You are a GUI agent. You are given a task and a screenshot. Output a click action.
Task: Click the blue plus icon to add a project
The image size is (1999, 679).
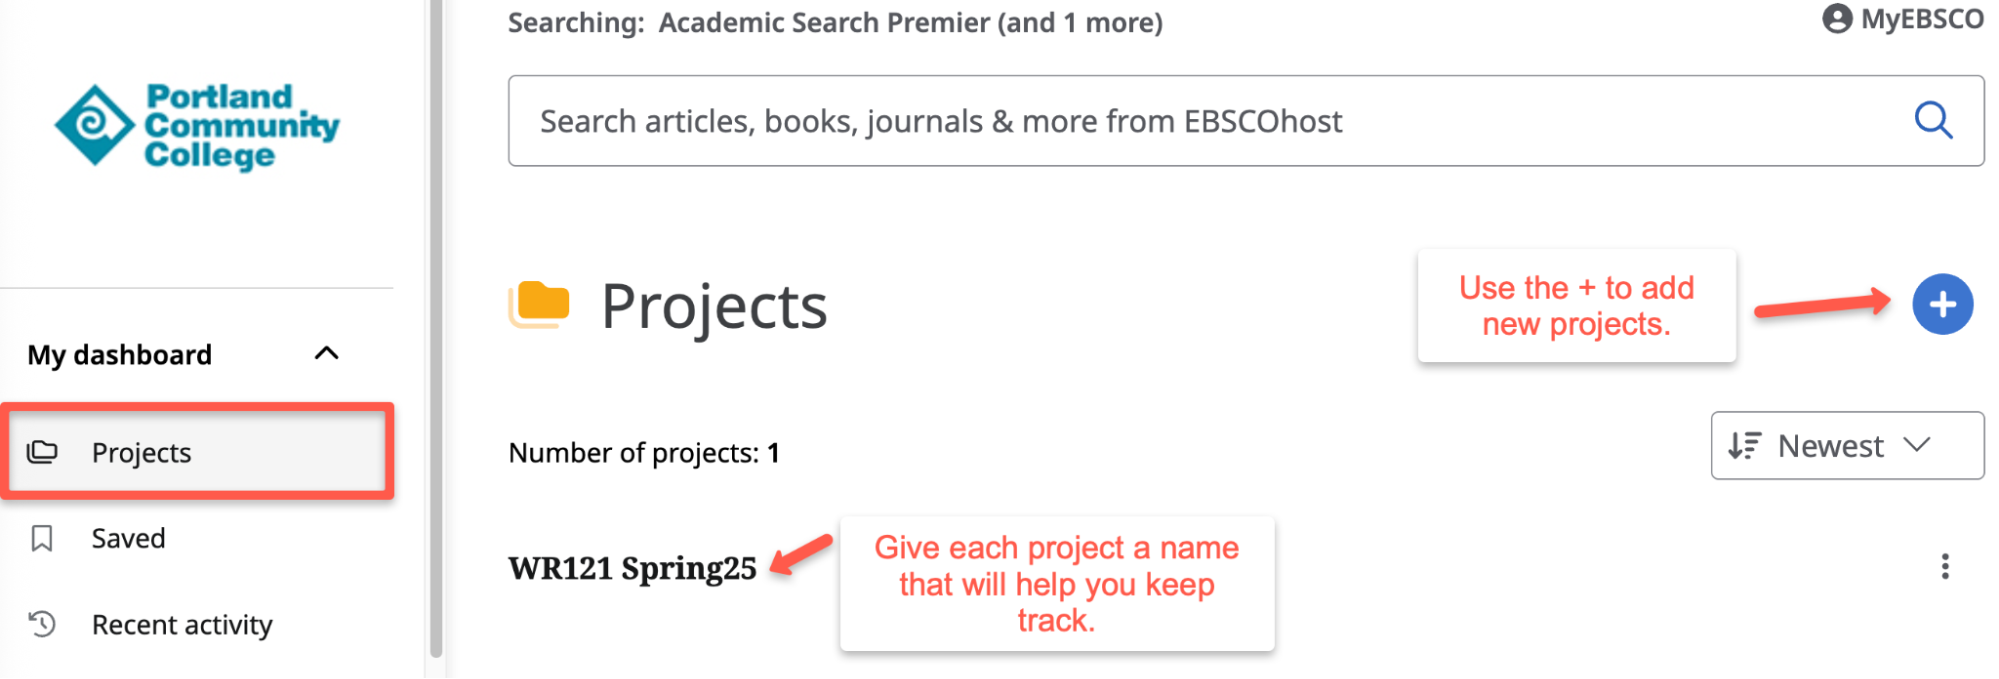pyautogui.click(x=1941, y=304)
